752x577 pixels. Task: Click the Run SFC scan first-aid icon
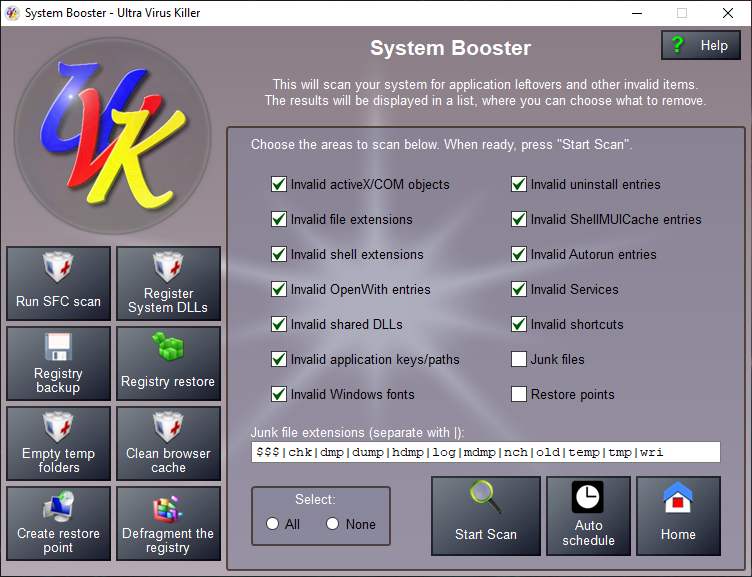58,266
